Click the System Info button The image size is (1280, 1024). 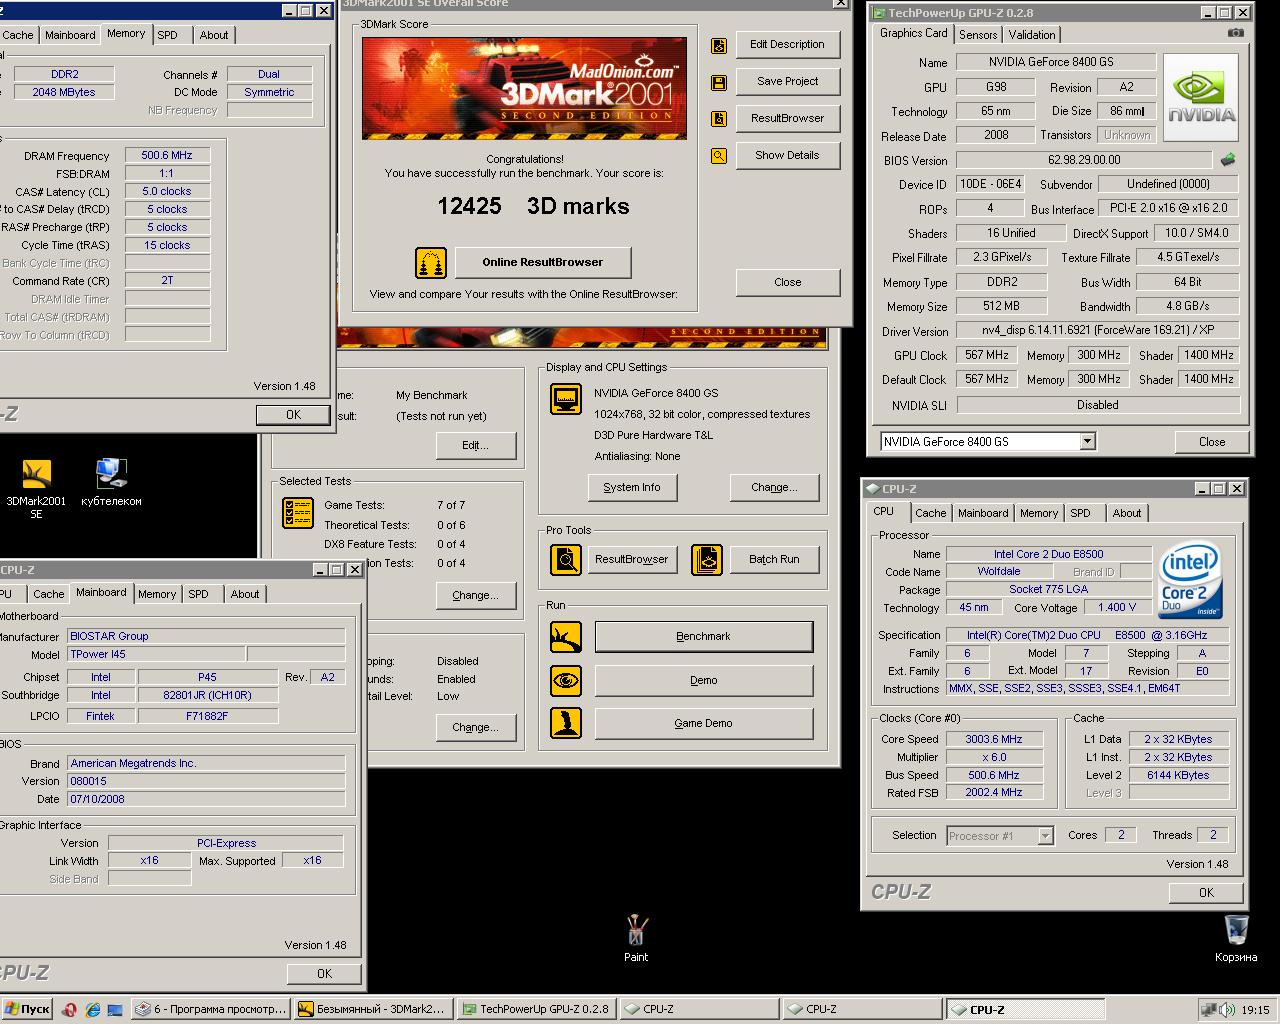(x=632, y=488)
